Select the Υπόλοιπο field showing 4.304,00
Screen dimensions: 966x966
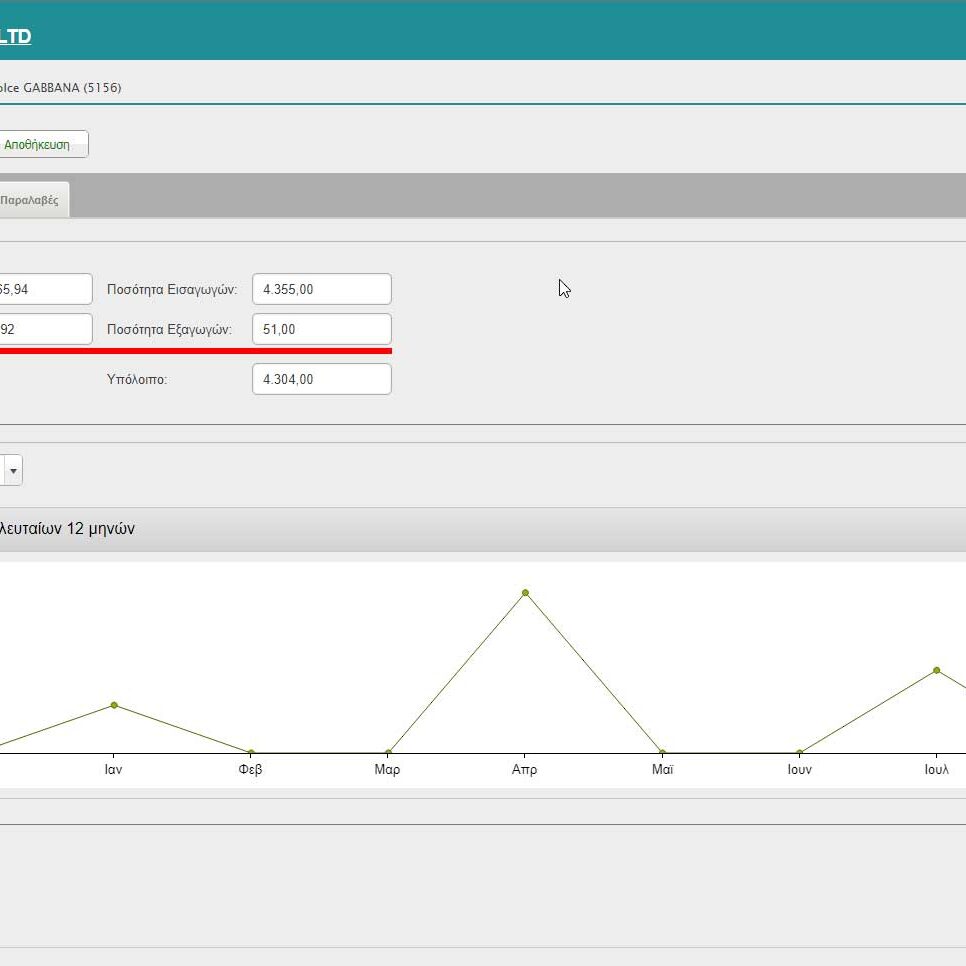pos(321,380)
